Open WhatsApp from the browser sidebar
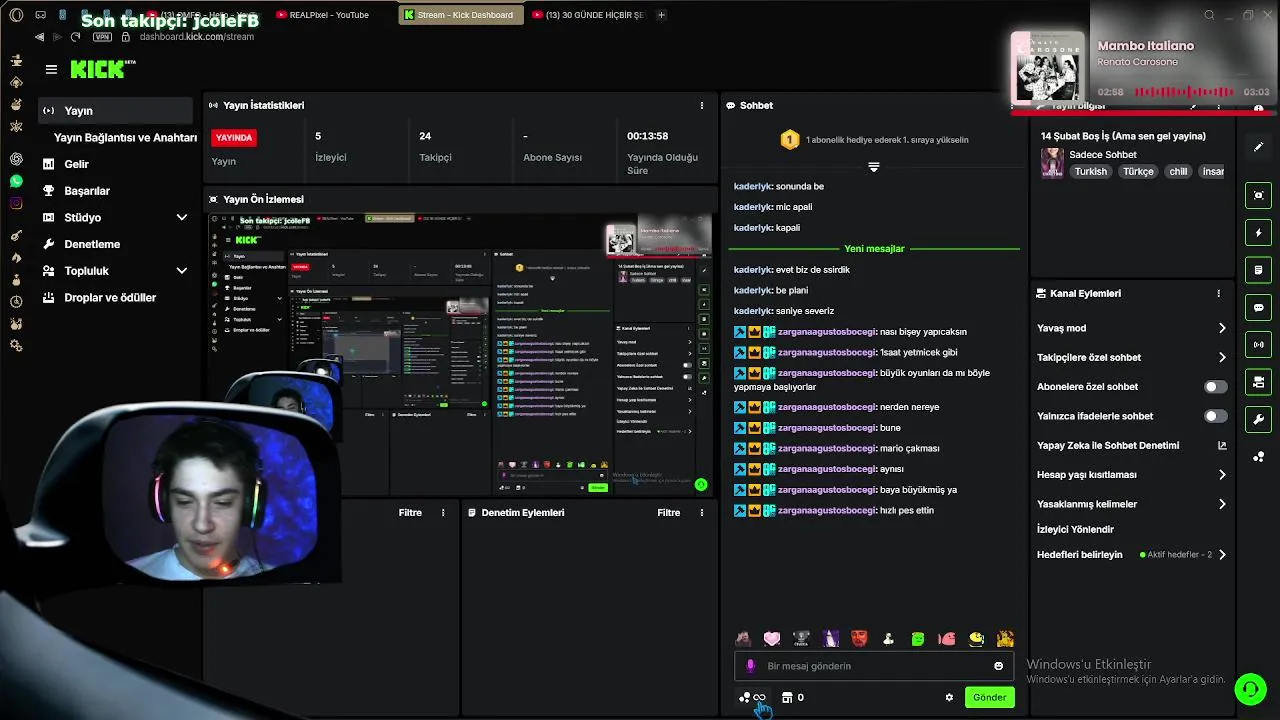The width and height of the screenshot is (1280, 720). coord(16,181)
